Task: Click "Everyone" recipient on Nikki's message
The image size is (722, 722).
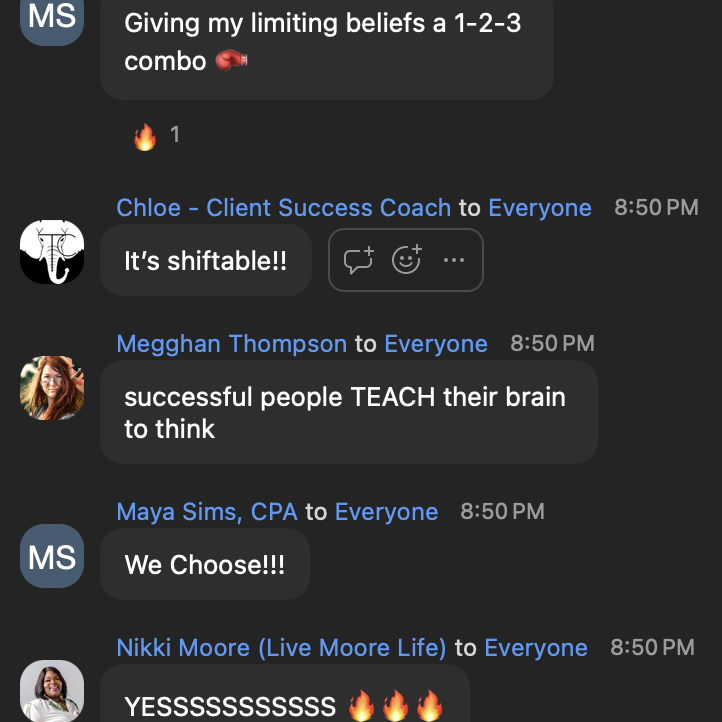Action: click(536, 648)
